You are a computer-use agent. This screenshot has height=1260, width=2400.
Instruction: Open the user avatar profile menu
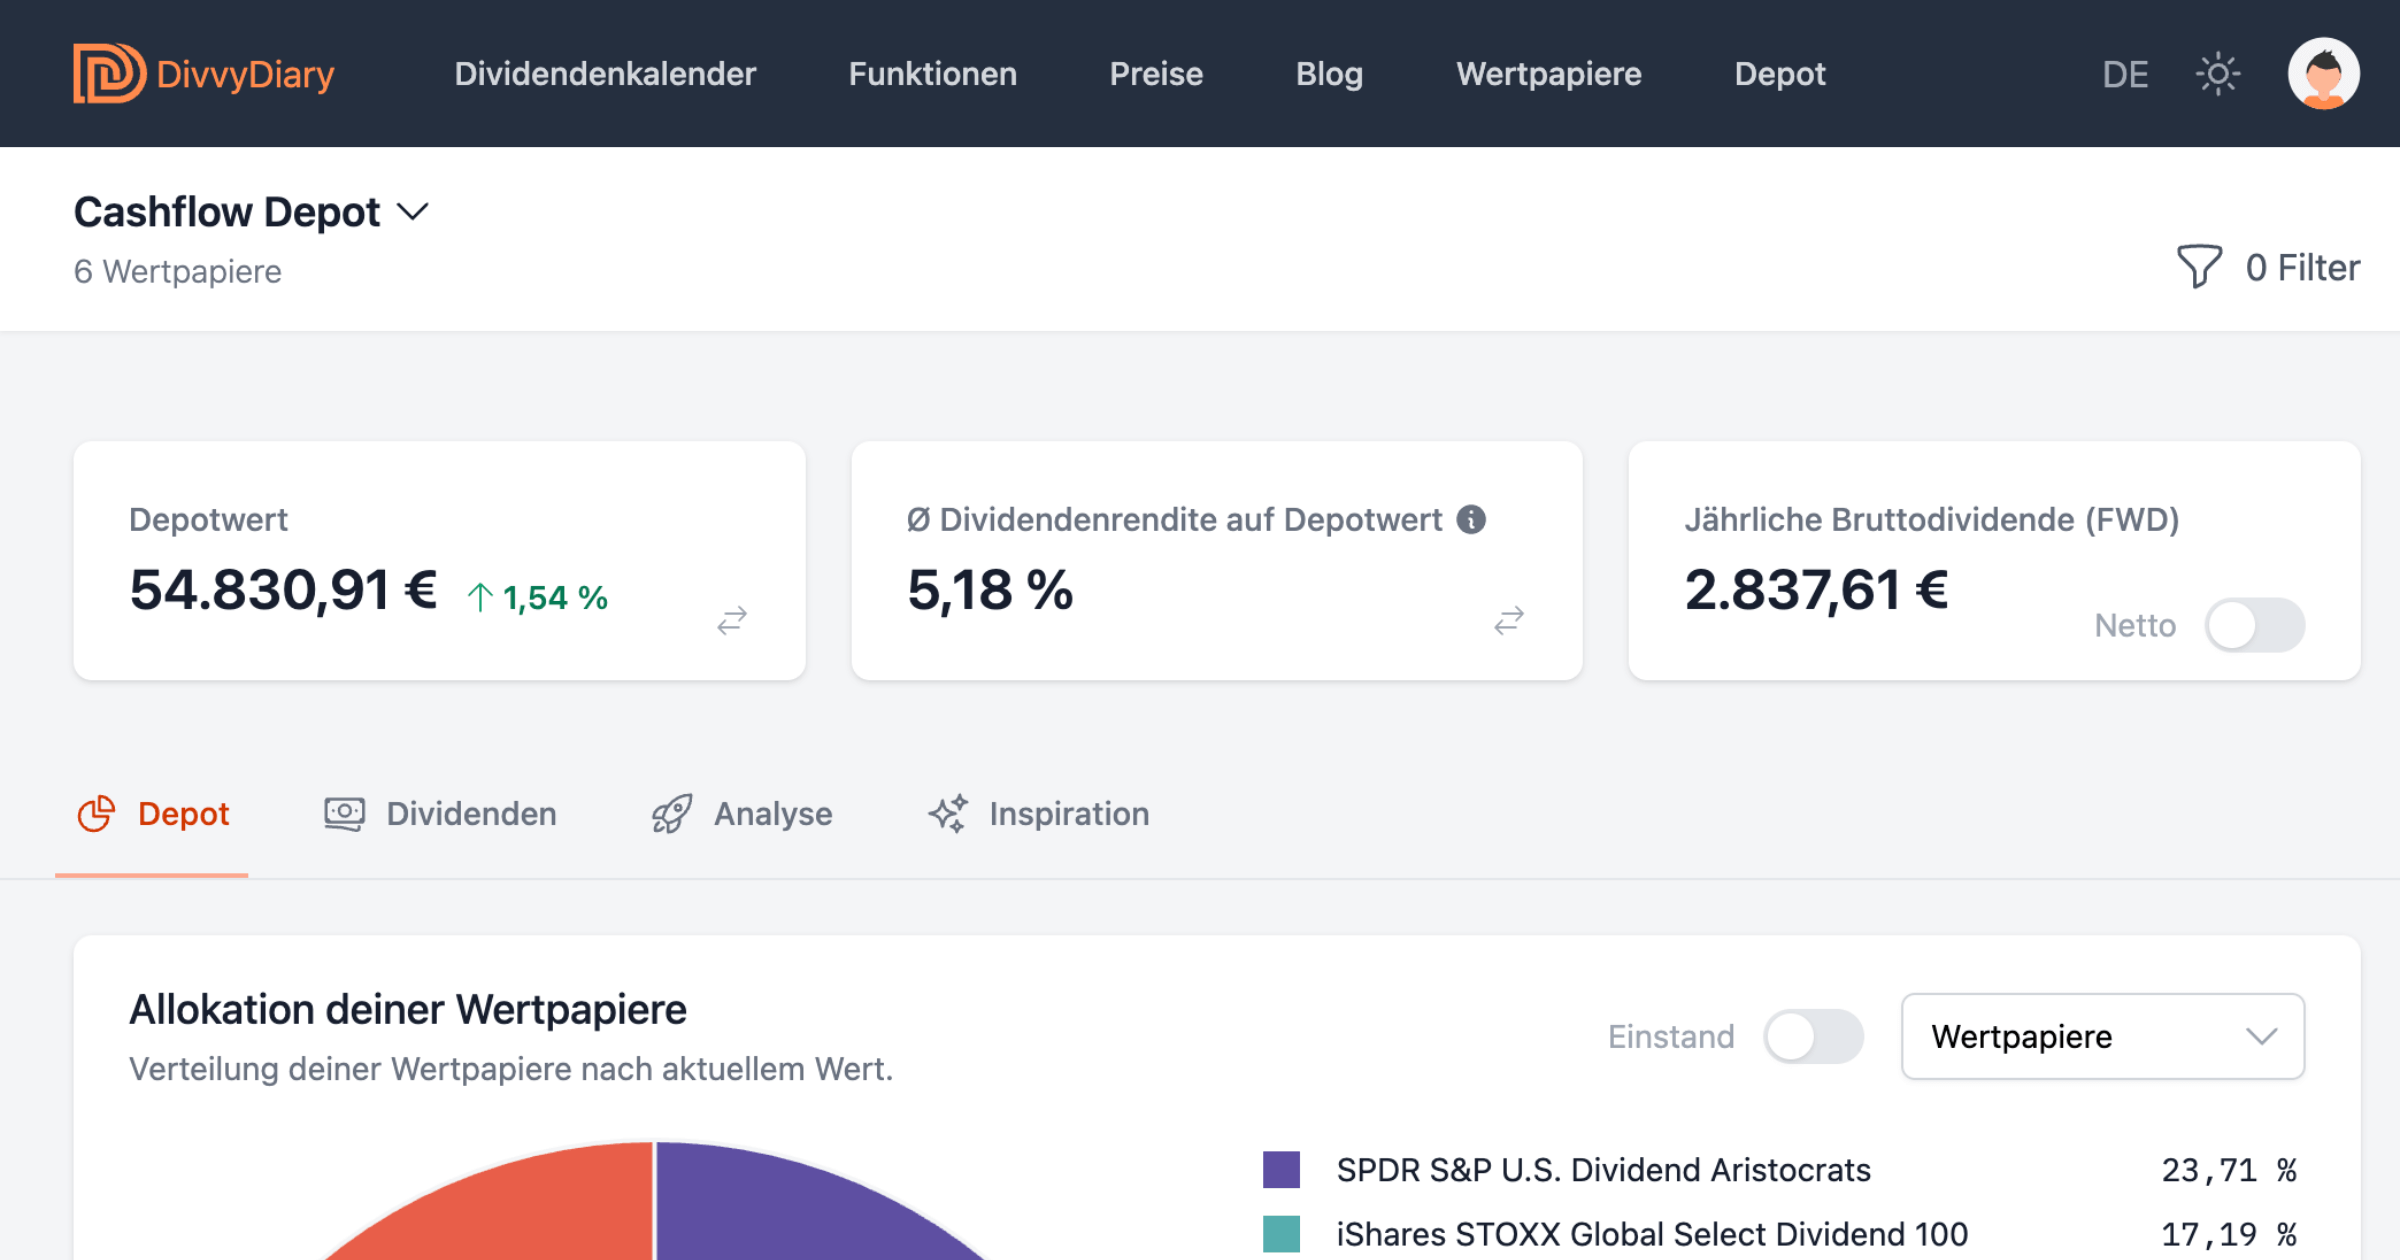[2323, 74]
